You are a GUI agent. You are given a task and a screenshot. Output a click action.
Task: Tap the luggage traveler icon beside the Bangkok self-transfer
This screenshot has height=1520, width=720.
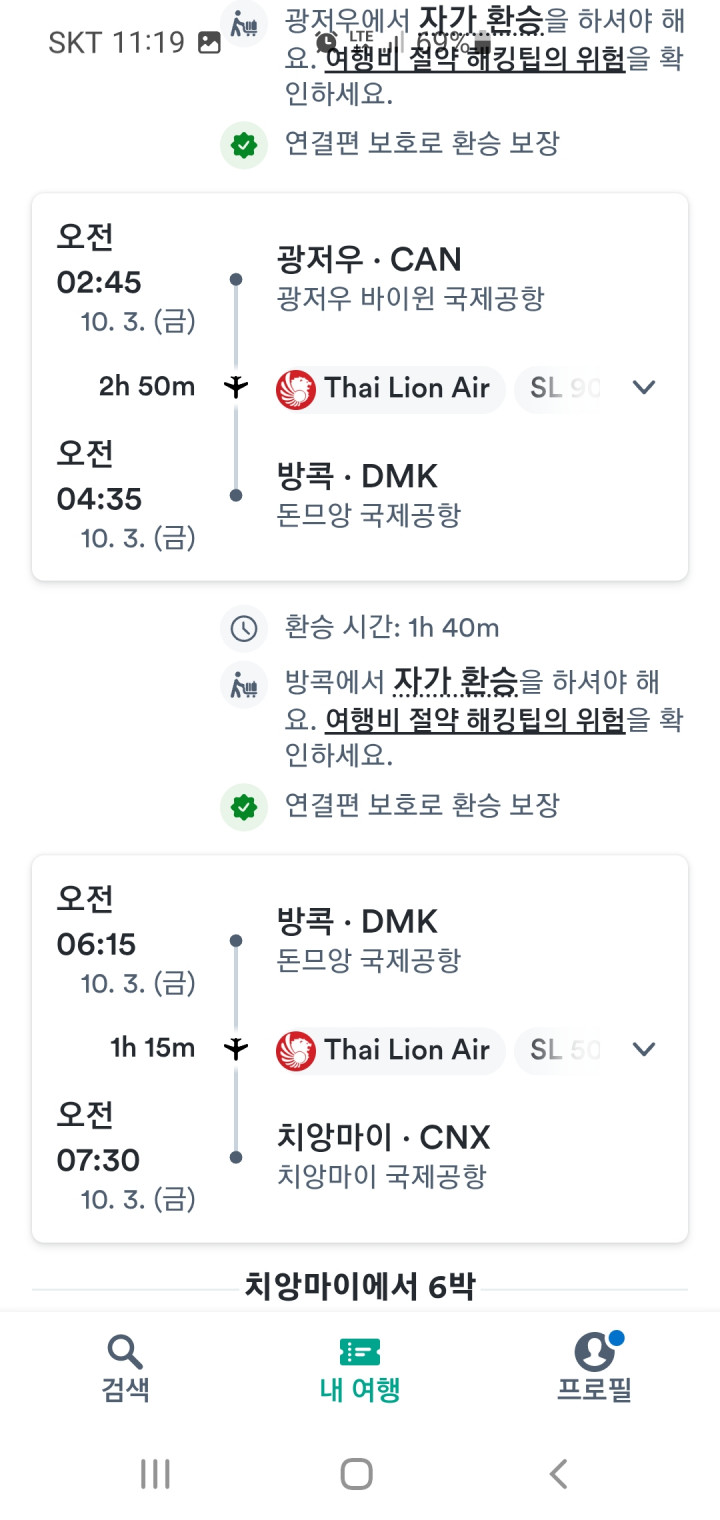[x=244, y=686]
